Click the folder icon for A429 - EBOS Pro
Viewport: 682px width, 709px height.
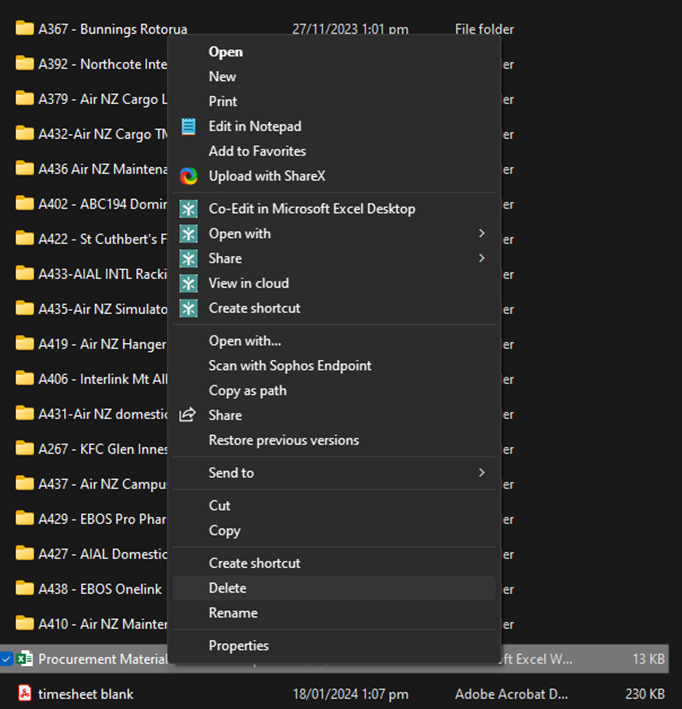(24, 518)
